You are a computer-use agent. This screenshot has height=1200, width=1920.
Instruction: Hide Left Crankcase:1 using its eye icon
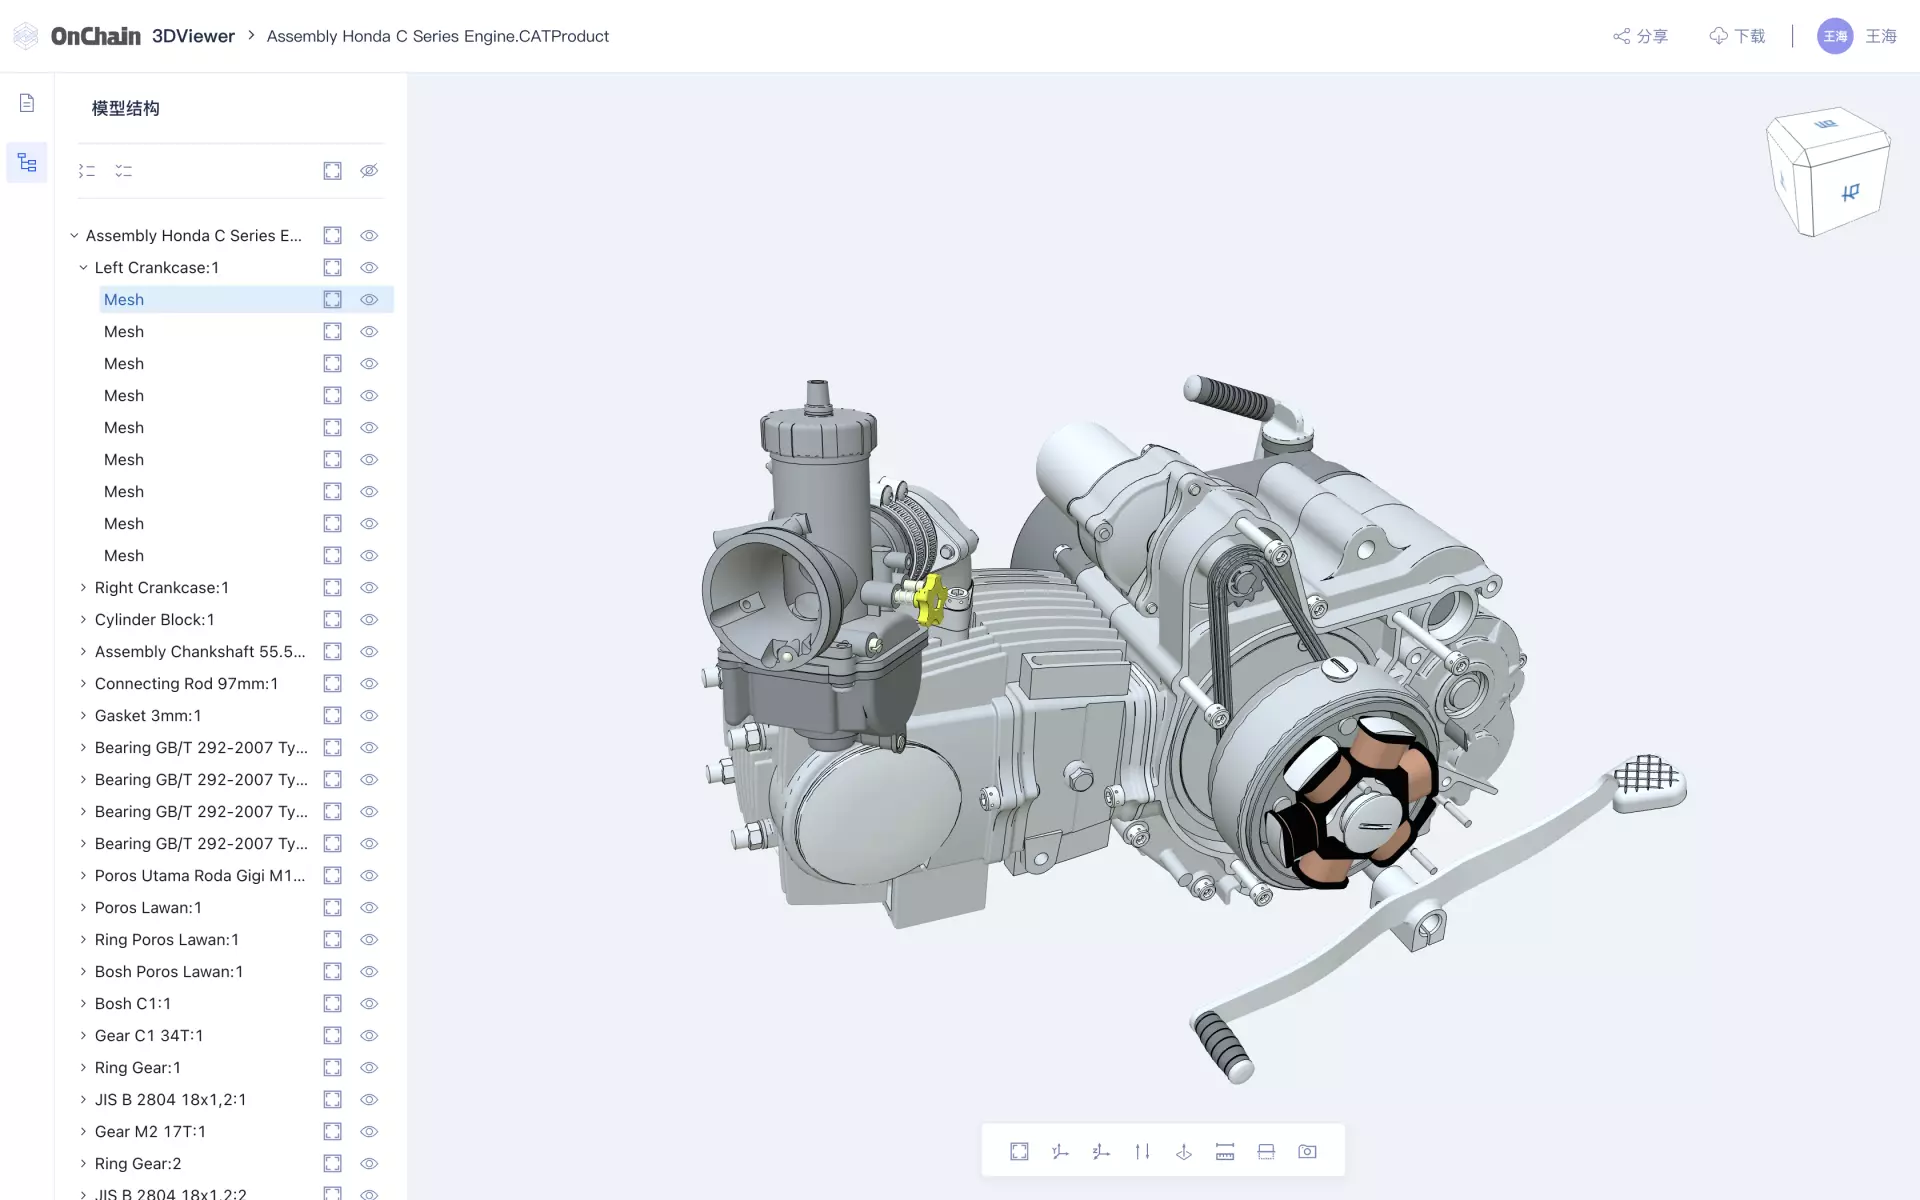click(369, 267)
